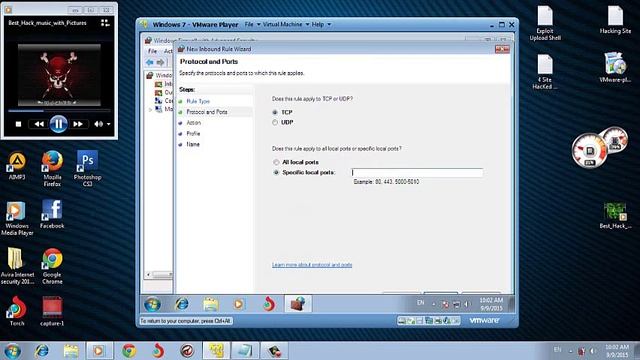Open Internet Explorer on host taskbar
The image size is (640, 360).
click(x=42, y=351)
